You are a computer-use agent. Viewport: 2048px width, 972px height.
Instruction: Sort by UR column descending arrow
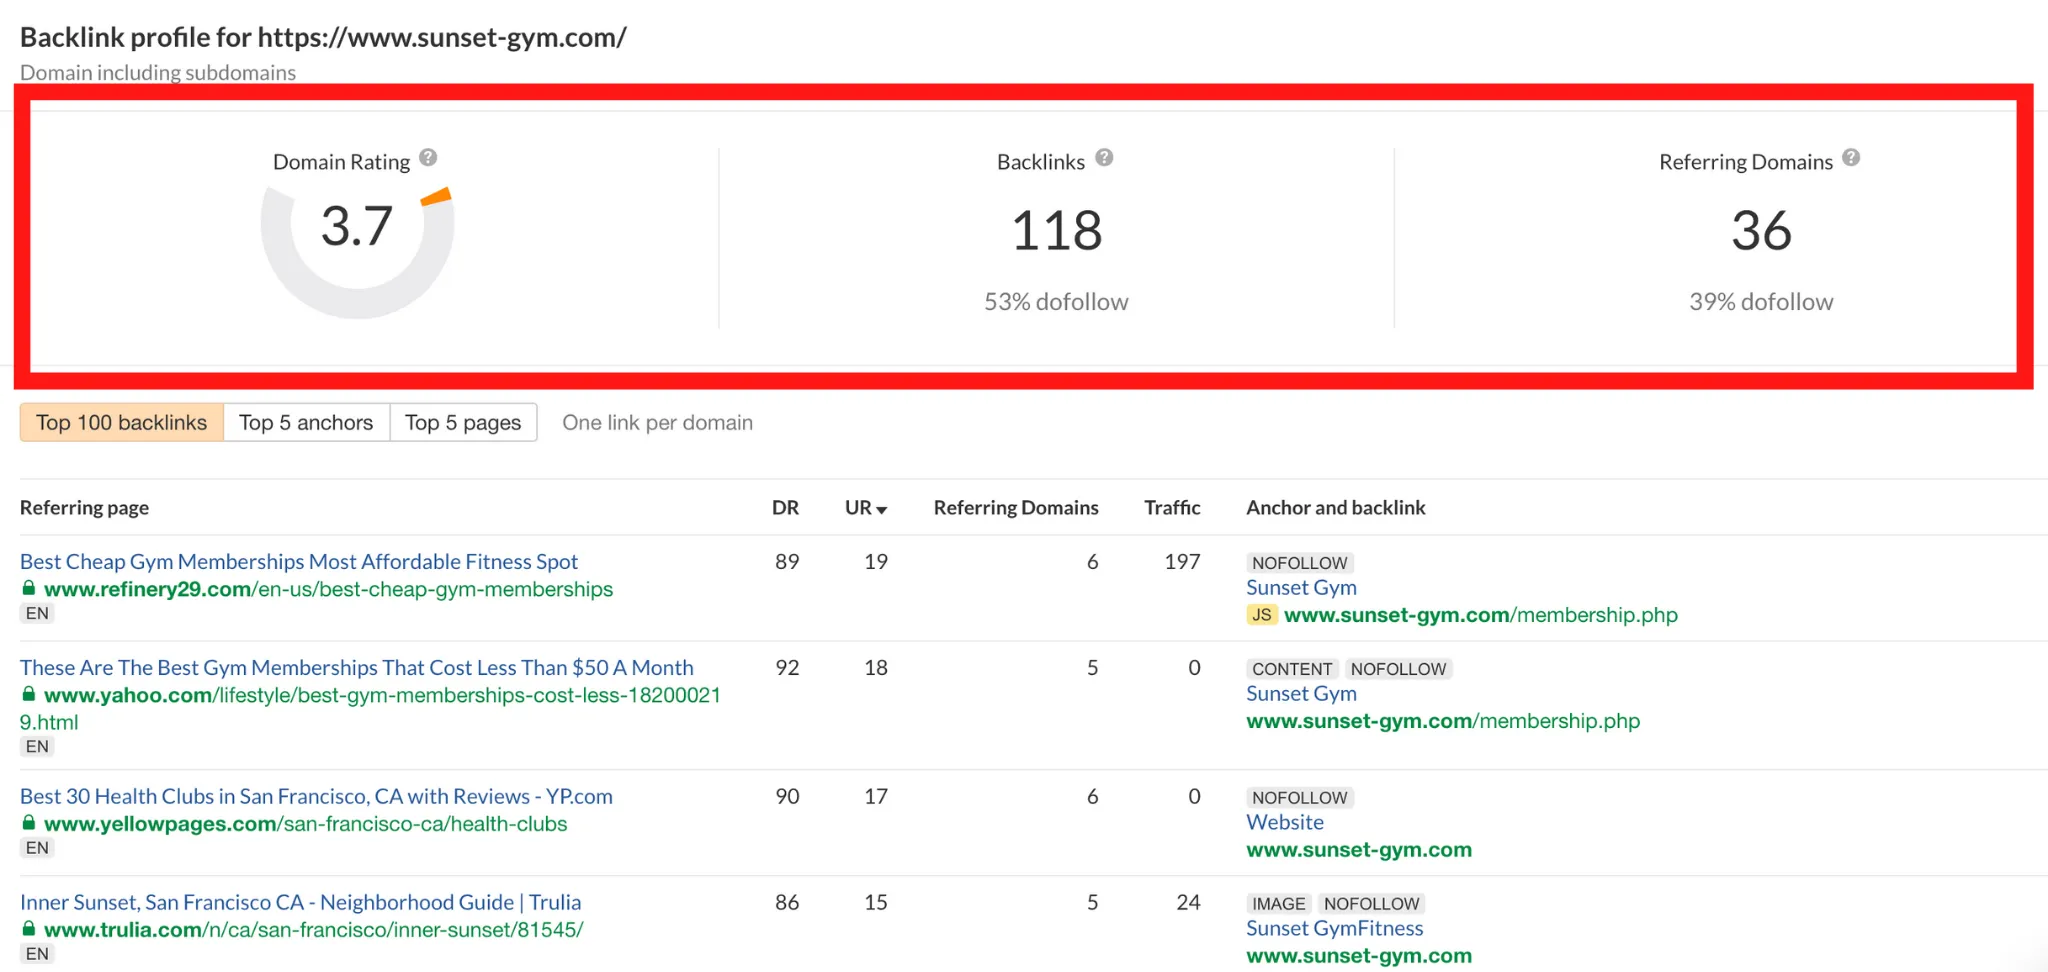(881, 510)
